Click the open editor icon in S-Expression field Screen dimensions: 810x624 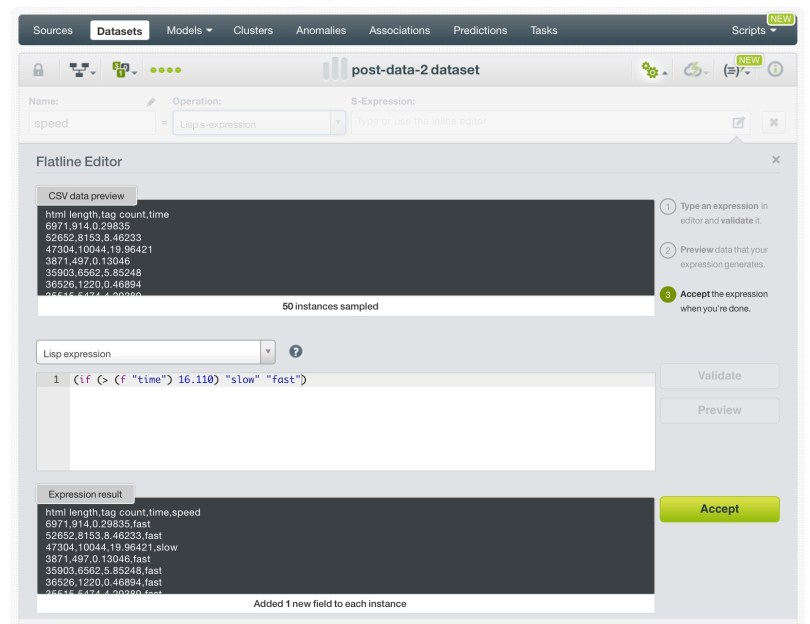pos(738,123)
